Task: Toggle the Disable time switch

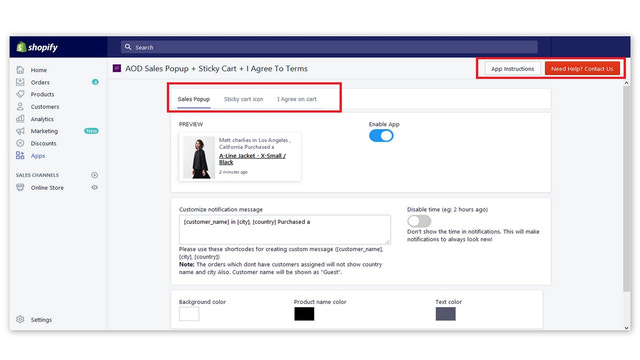Action: pyautogui.click(x=419, y=221)
